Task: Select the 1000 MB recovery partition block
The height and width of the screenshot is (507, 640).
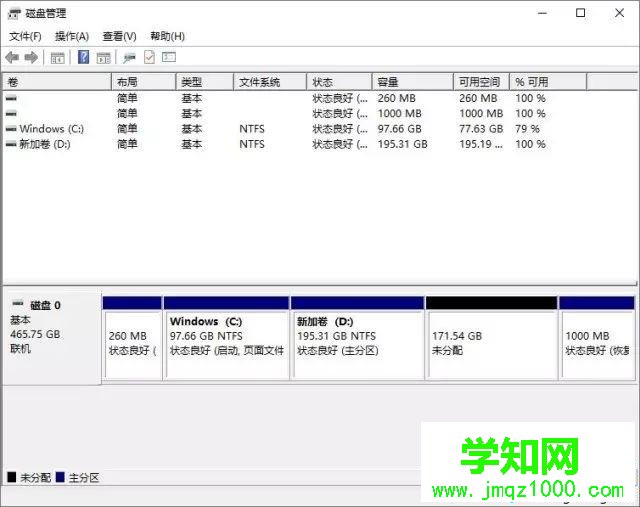Action: [597, 338]
